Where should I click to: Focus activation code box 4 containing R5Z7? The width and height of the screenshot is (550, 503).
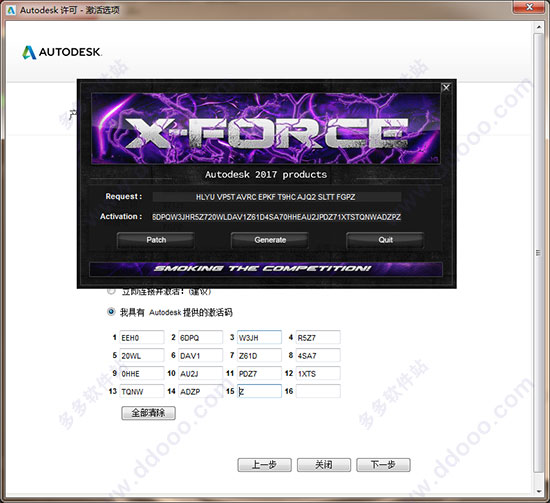[x=318, y=337]
